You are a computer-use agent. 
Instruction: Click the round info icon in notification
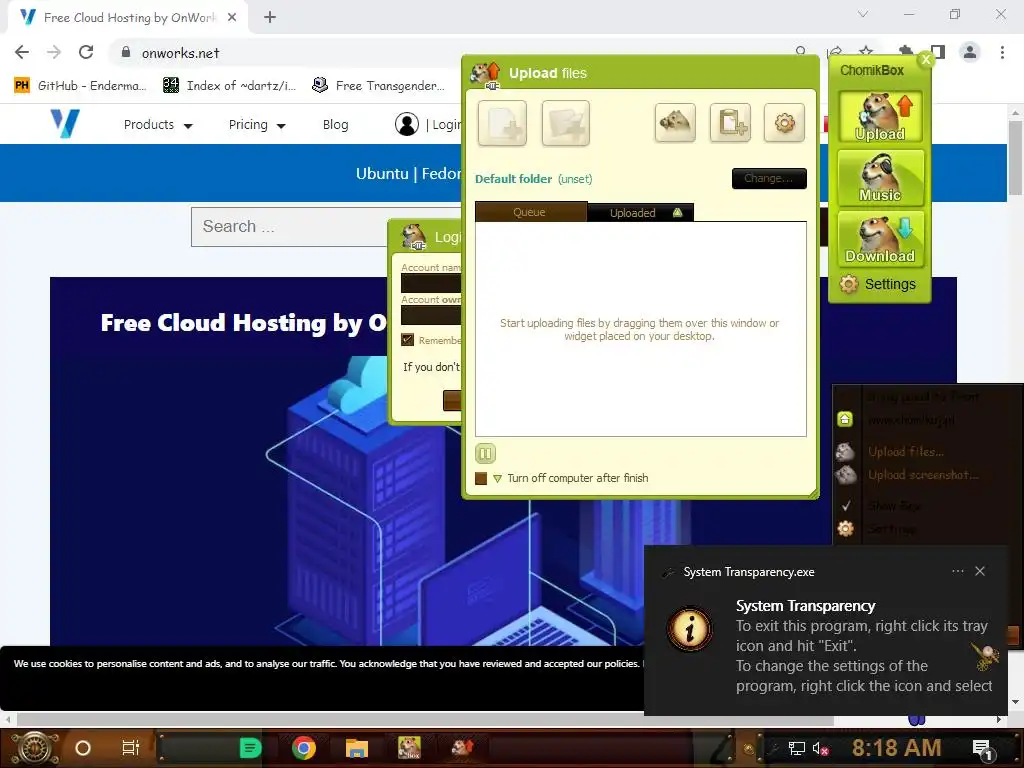(x=690, y=629)
